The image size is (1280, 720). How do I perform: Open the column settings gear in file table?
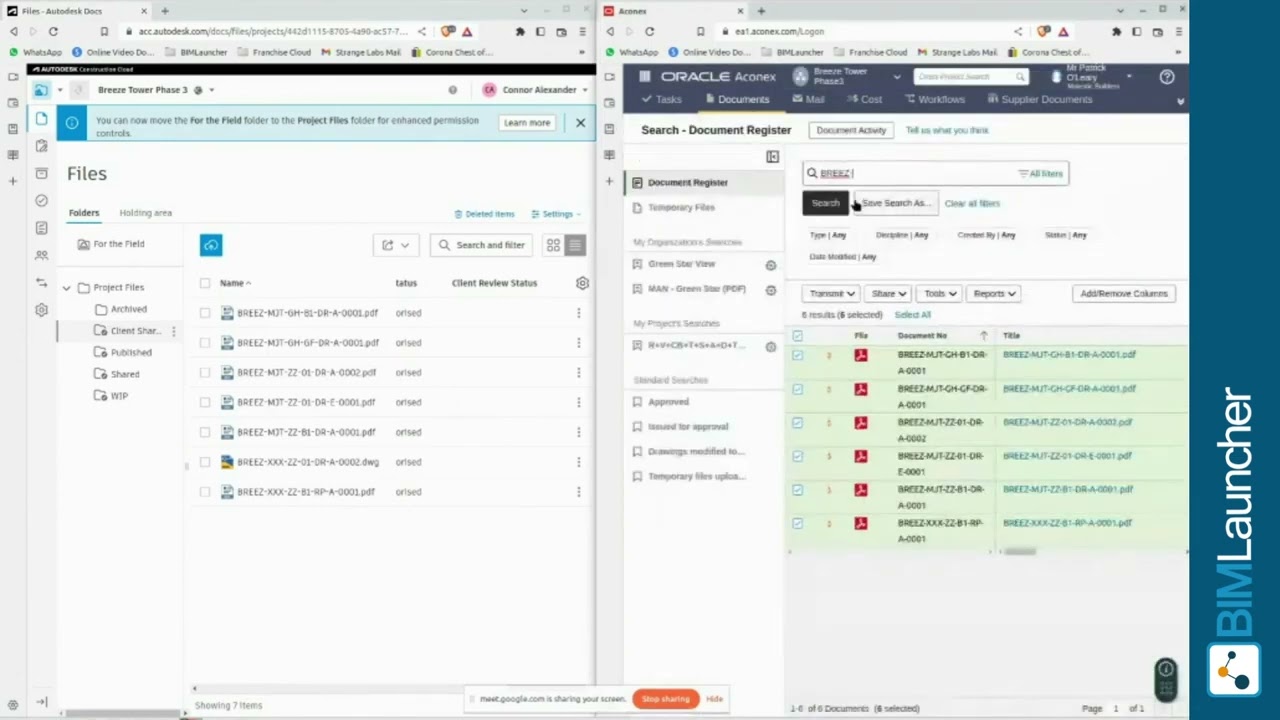[x=582, y=283]
